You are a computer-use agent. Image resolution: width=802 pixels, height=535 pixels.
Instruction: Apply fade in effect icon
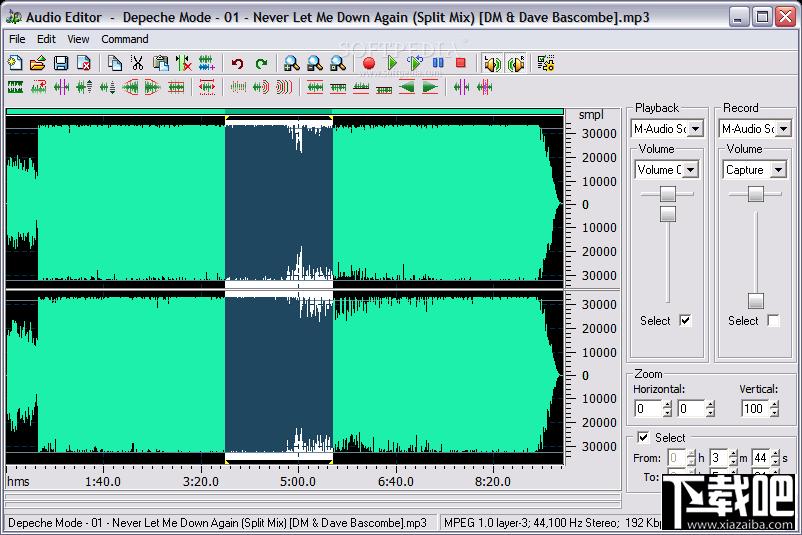tap(130, 87)
